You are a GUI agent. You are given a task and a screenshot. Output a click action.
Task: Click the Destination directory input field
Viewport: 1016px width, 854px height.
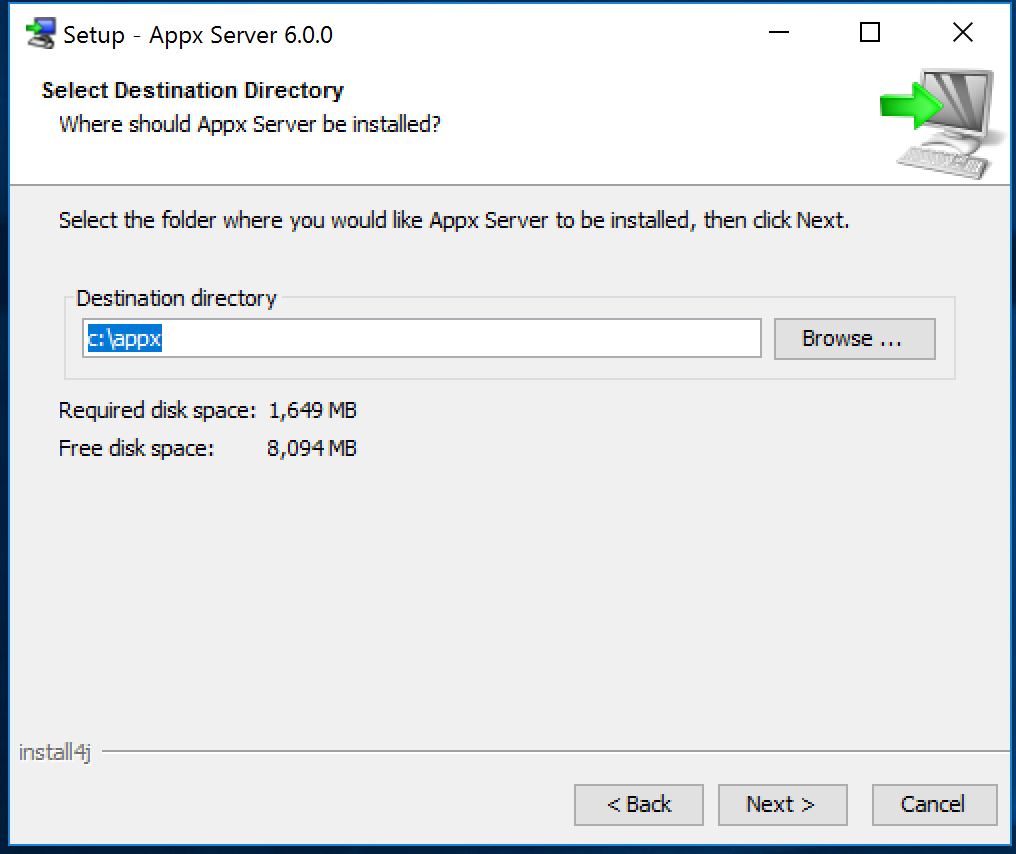[422, 338]
